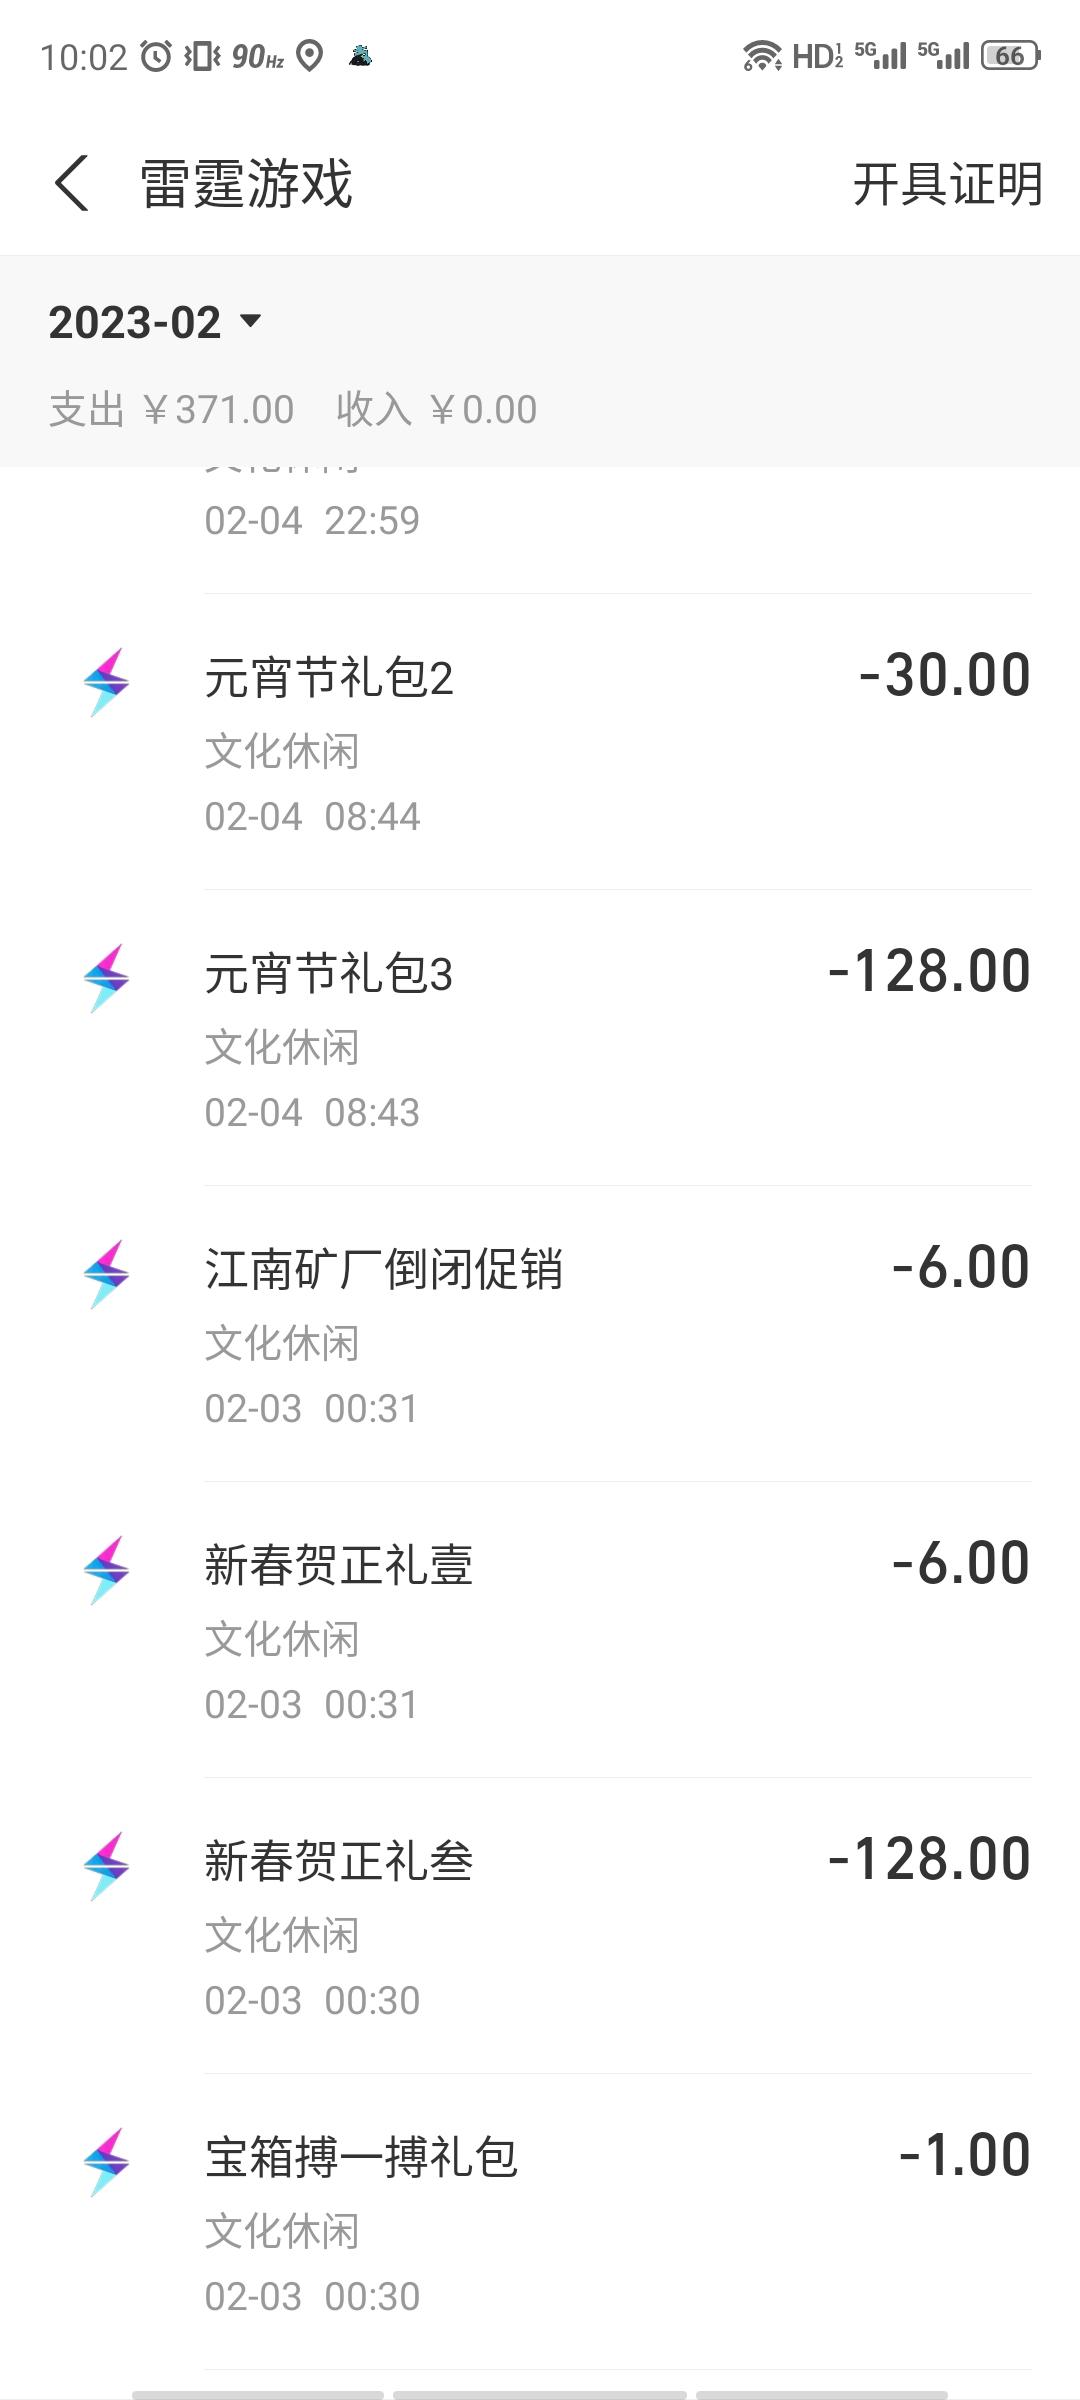Tap the lightning icon beside 新春贺正礼叁
This screenshot has width=1080, height=2400.
(106, 1866)
